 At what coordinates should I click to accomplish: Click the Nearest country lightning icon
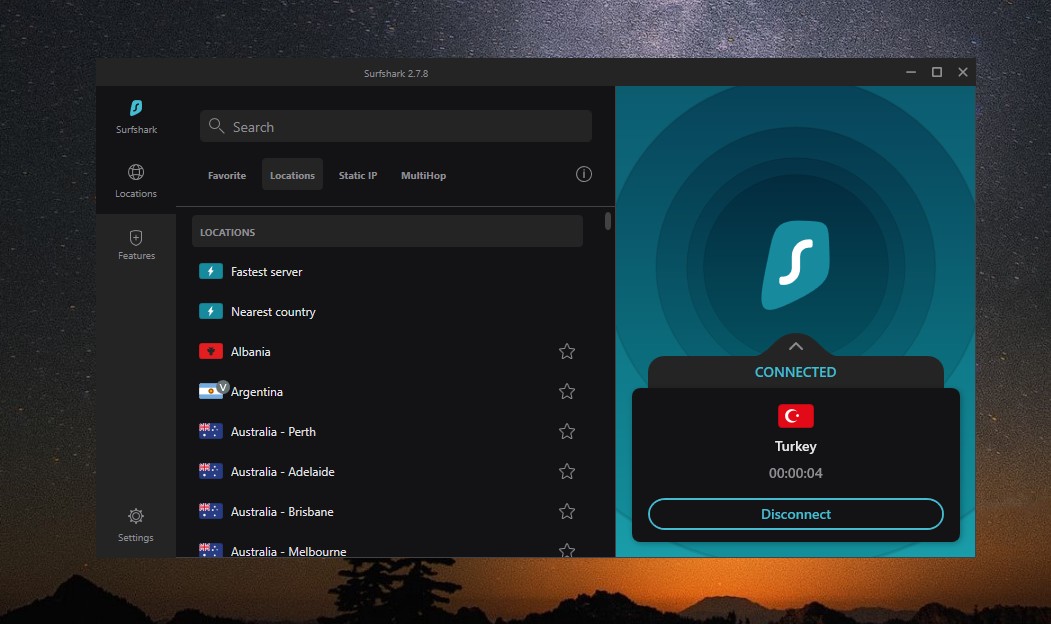(211, 311)
